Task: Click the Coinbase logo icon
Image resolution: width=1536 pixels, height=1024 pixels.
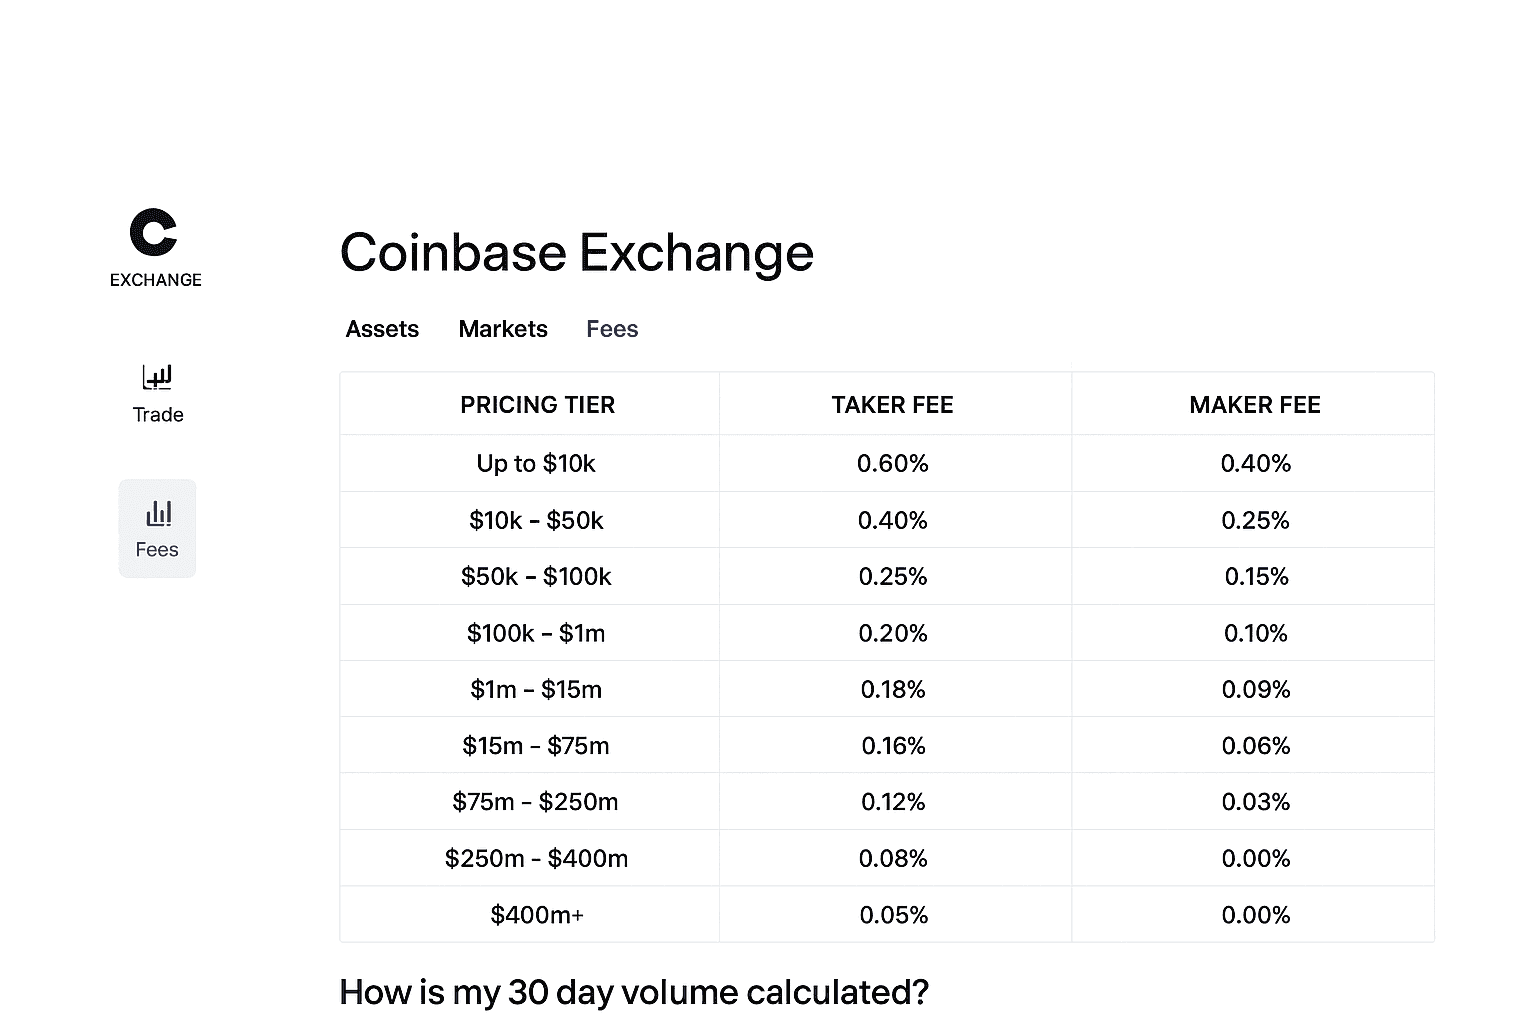Action: point(154,232)
